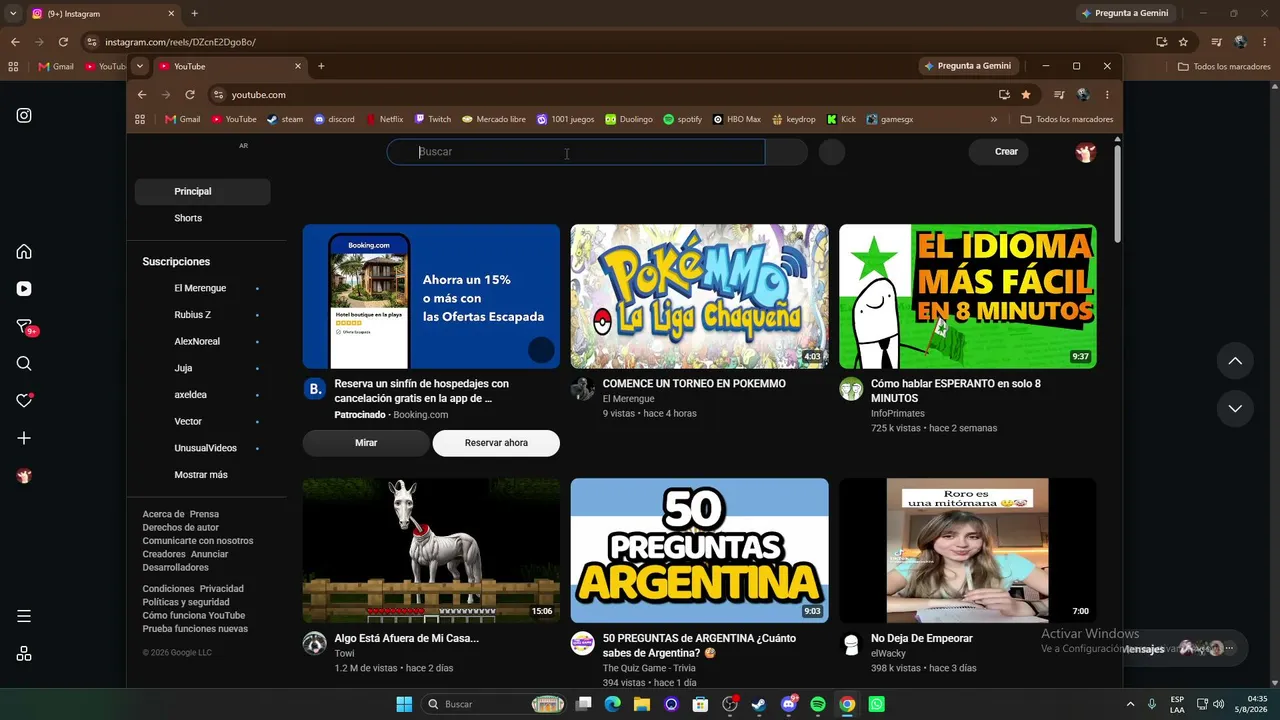
Task: Click the Instagram create plus icon
Action: [x=24, y=438]
